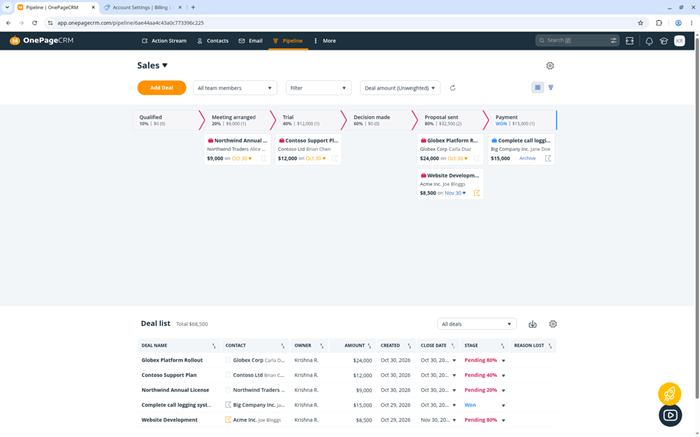Expand close date dropdown for Northwind Annual License
This screenshot has height=437, width=700.
[x=454, y=391]
